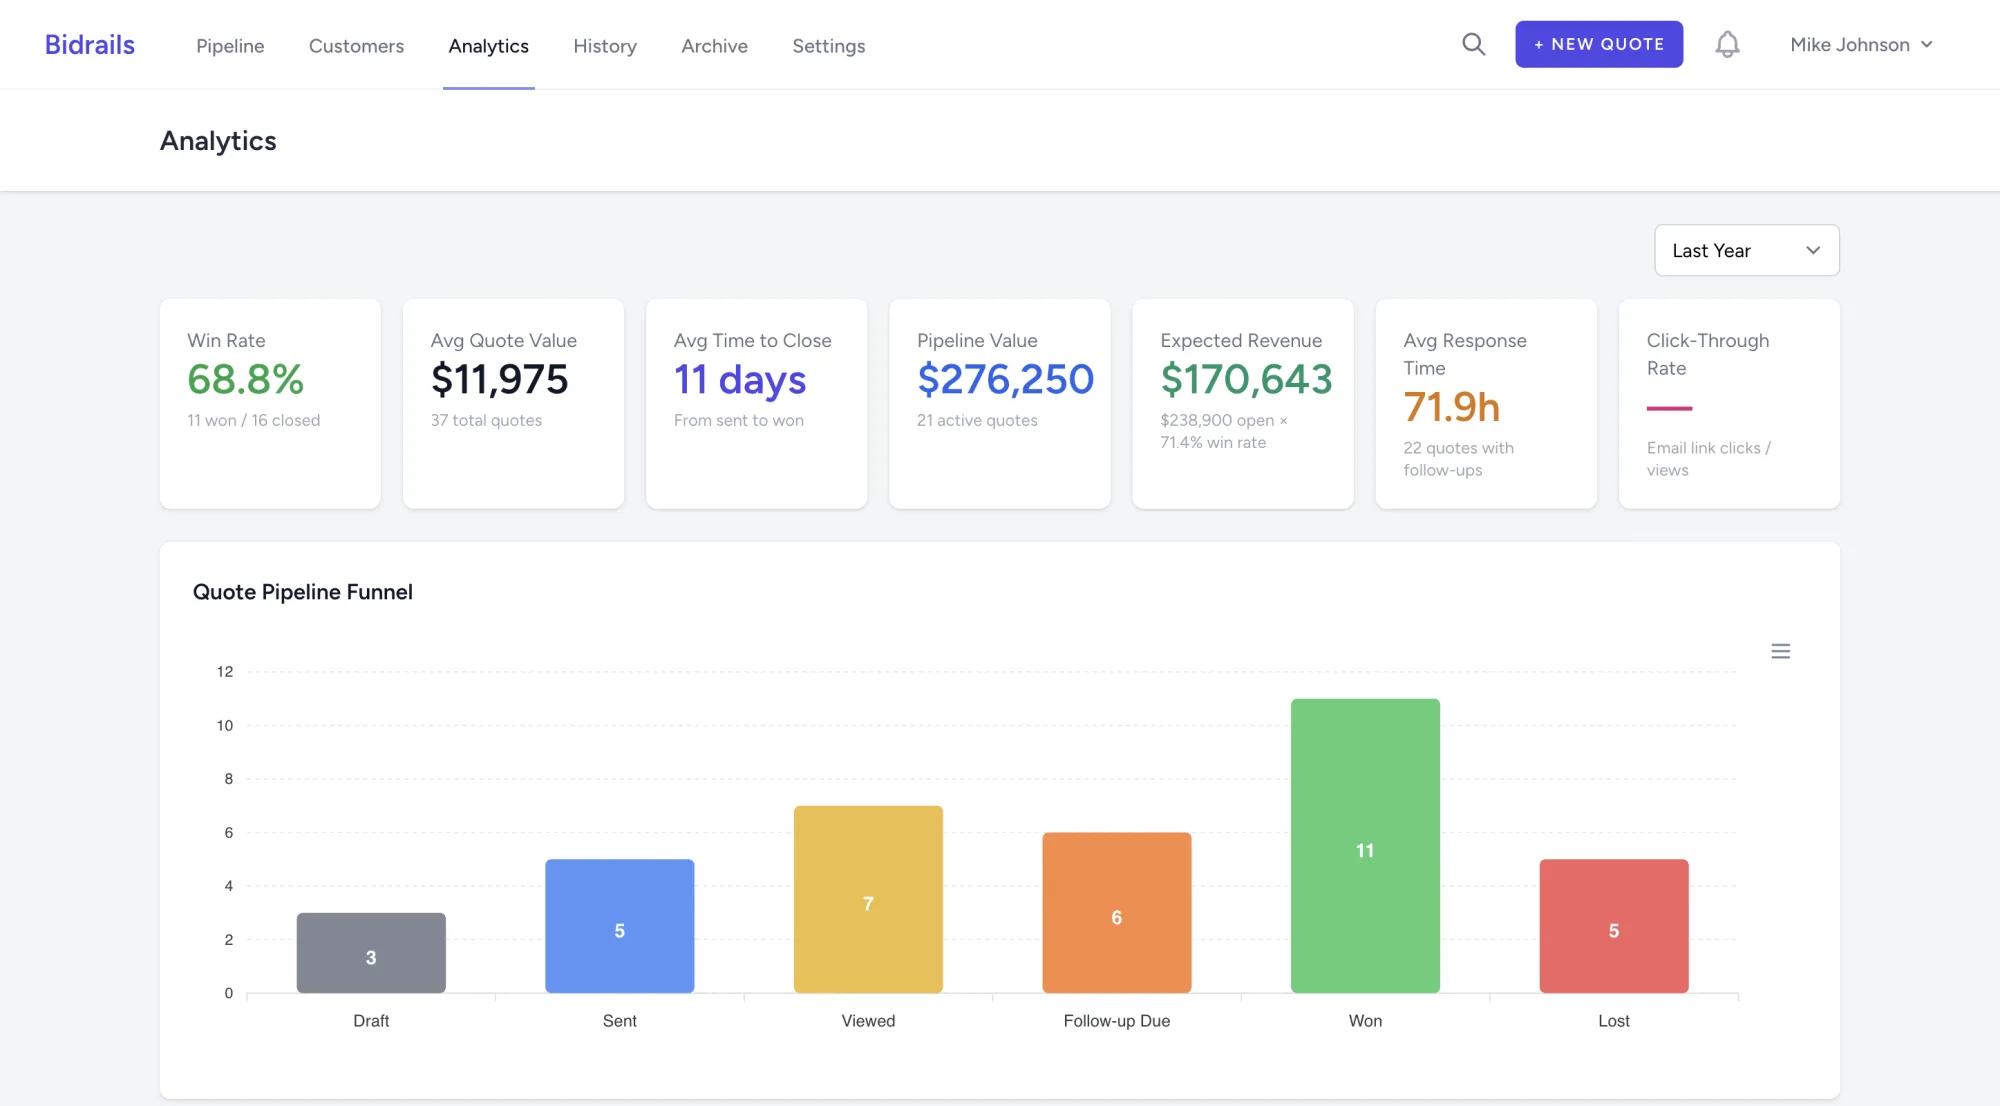The width and height of the screenshot is (2000, 1106).
Task: Create a new quote
Action: [1598, 44]
